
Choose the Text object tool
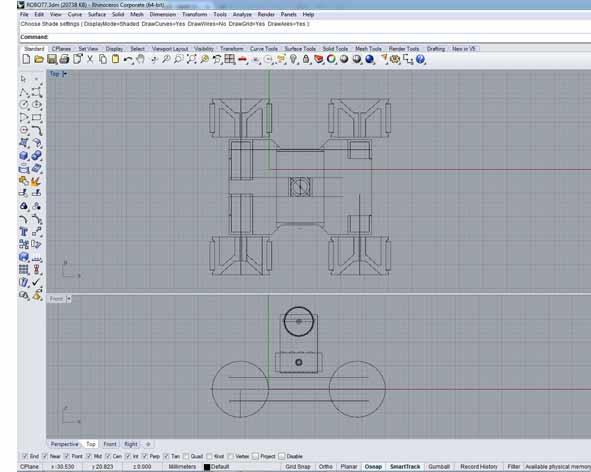tap(24, 232)
